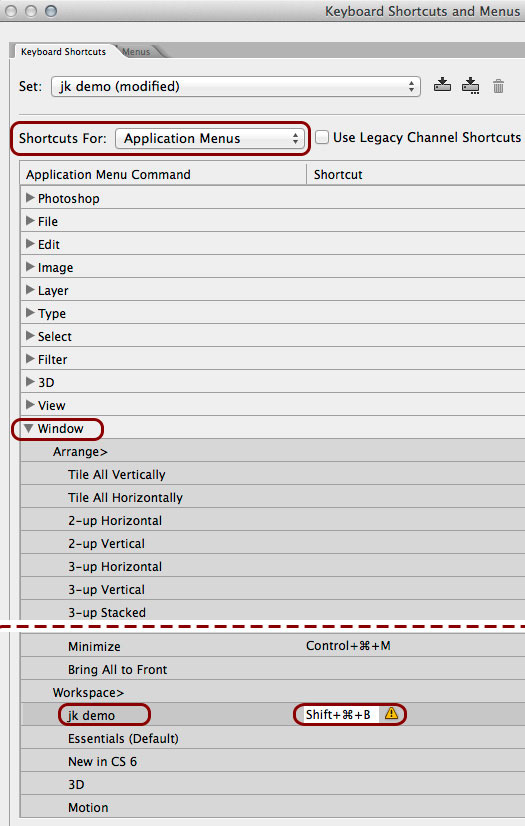This screenshot has width=525, height=826.
Task: Select the Motion workspace row
Action: (x=272, y=807)
